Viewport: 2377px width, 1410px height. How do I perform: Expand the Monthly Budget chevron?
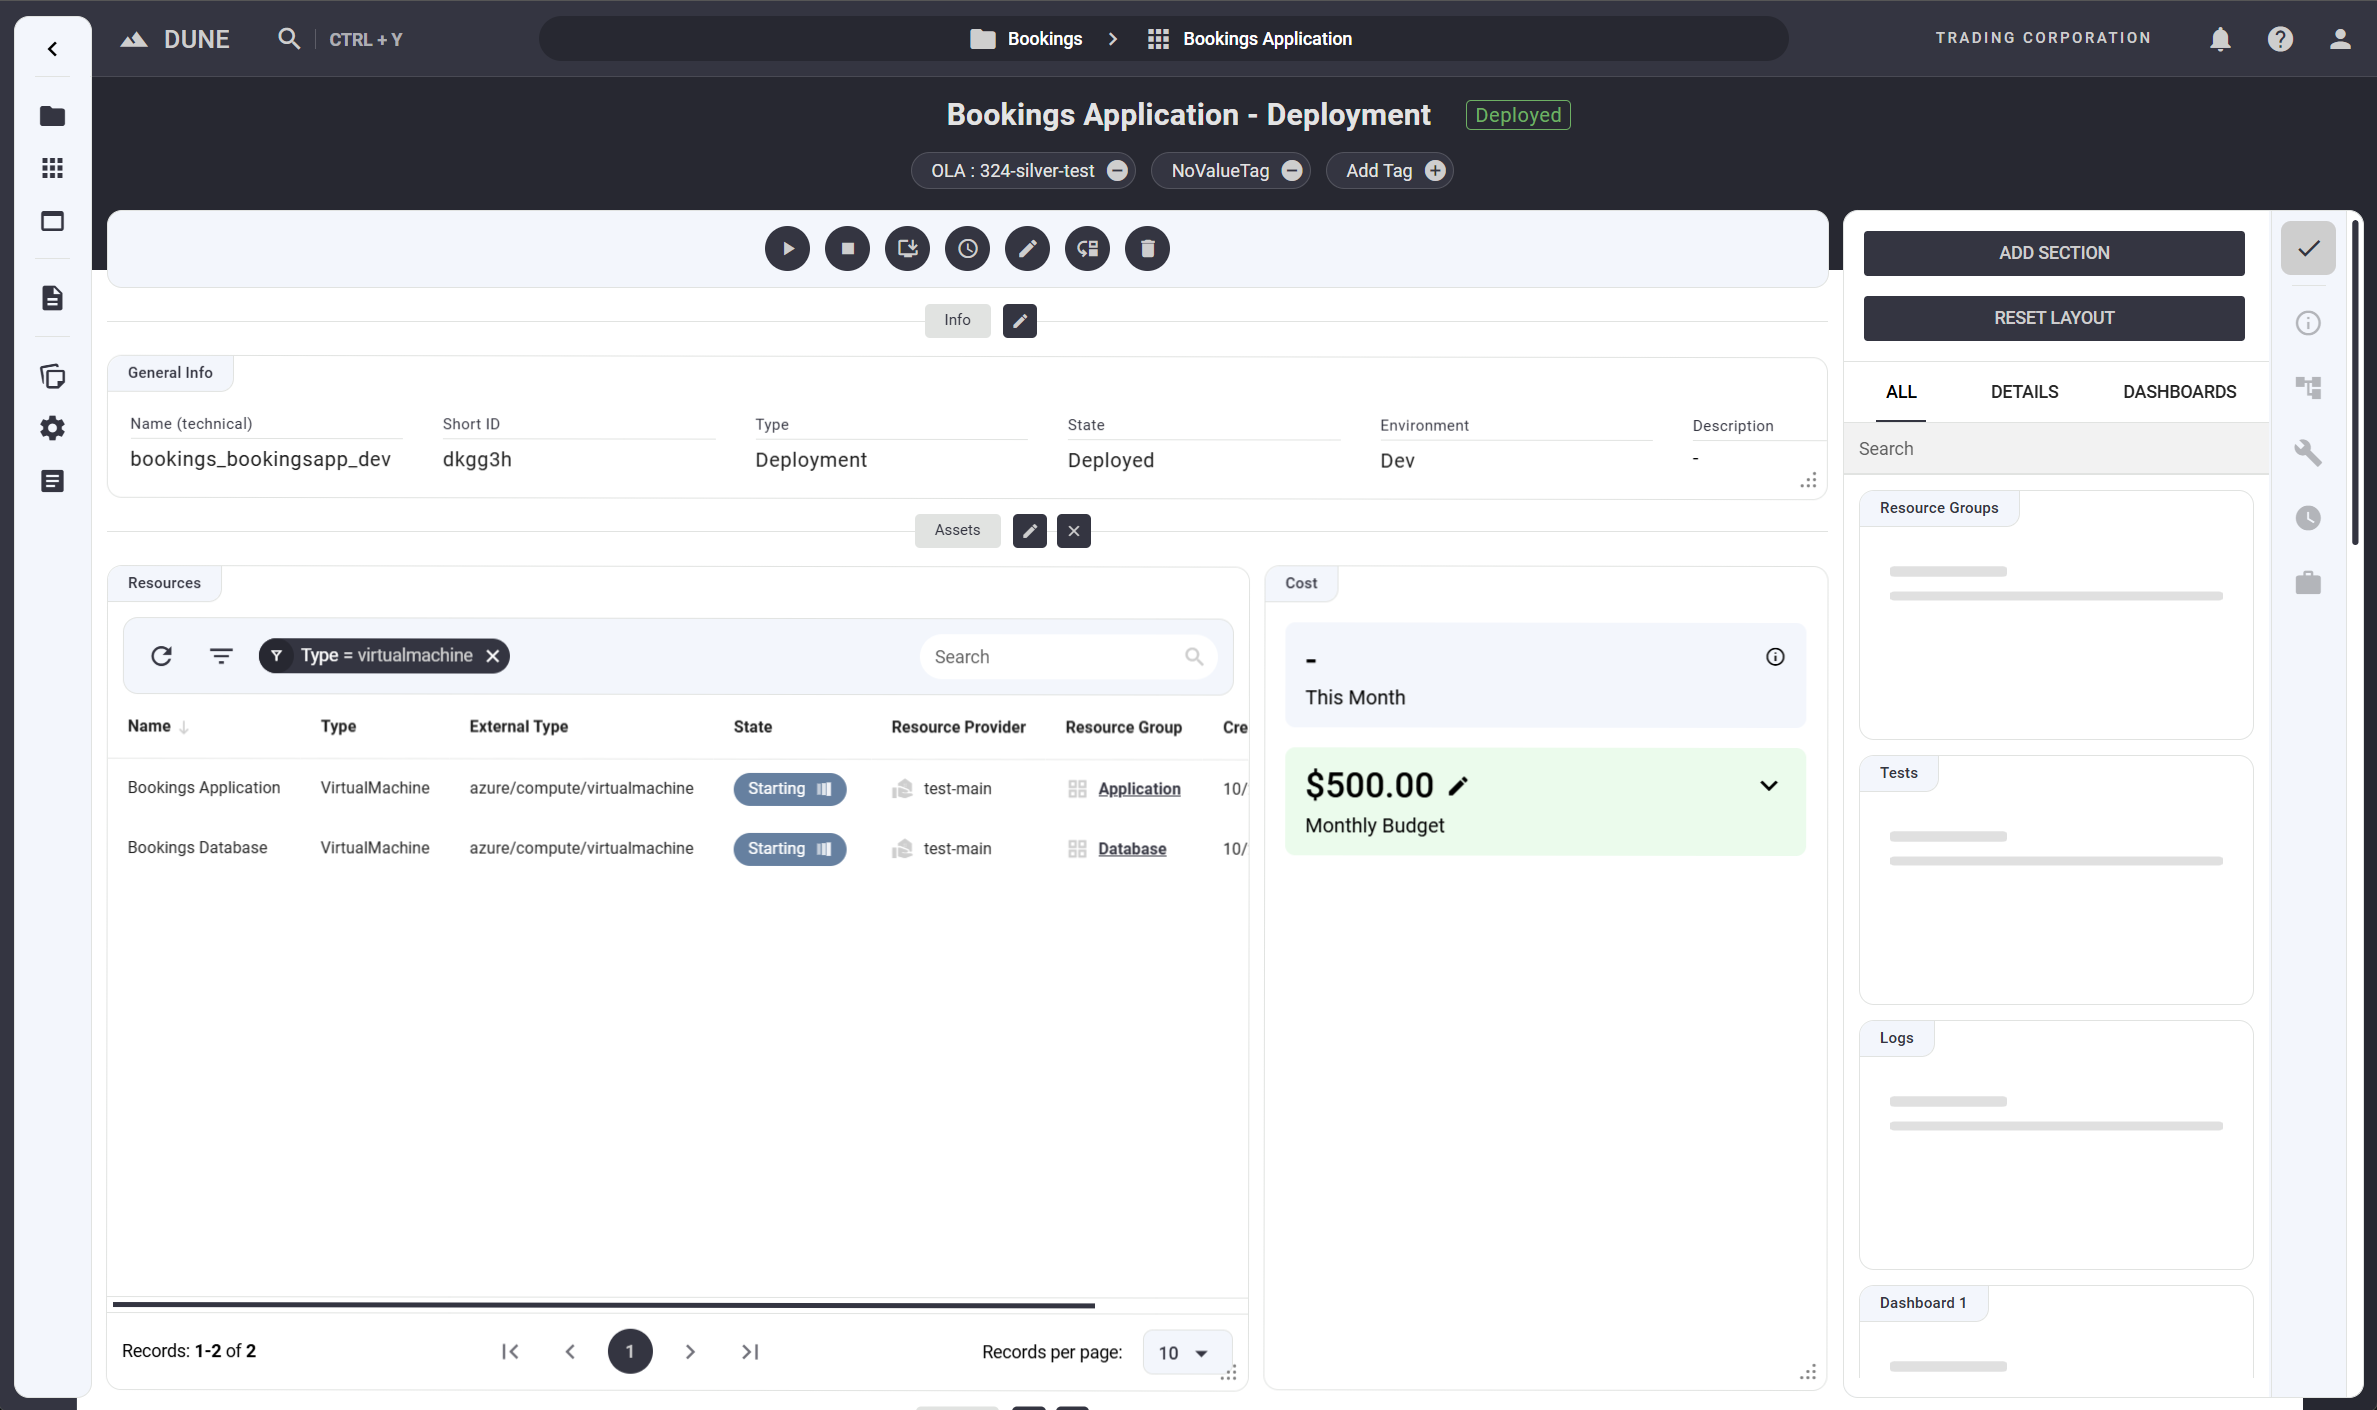(1768, 786)
